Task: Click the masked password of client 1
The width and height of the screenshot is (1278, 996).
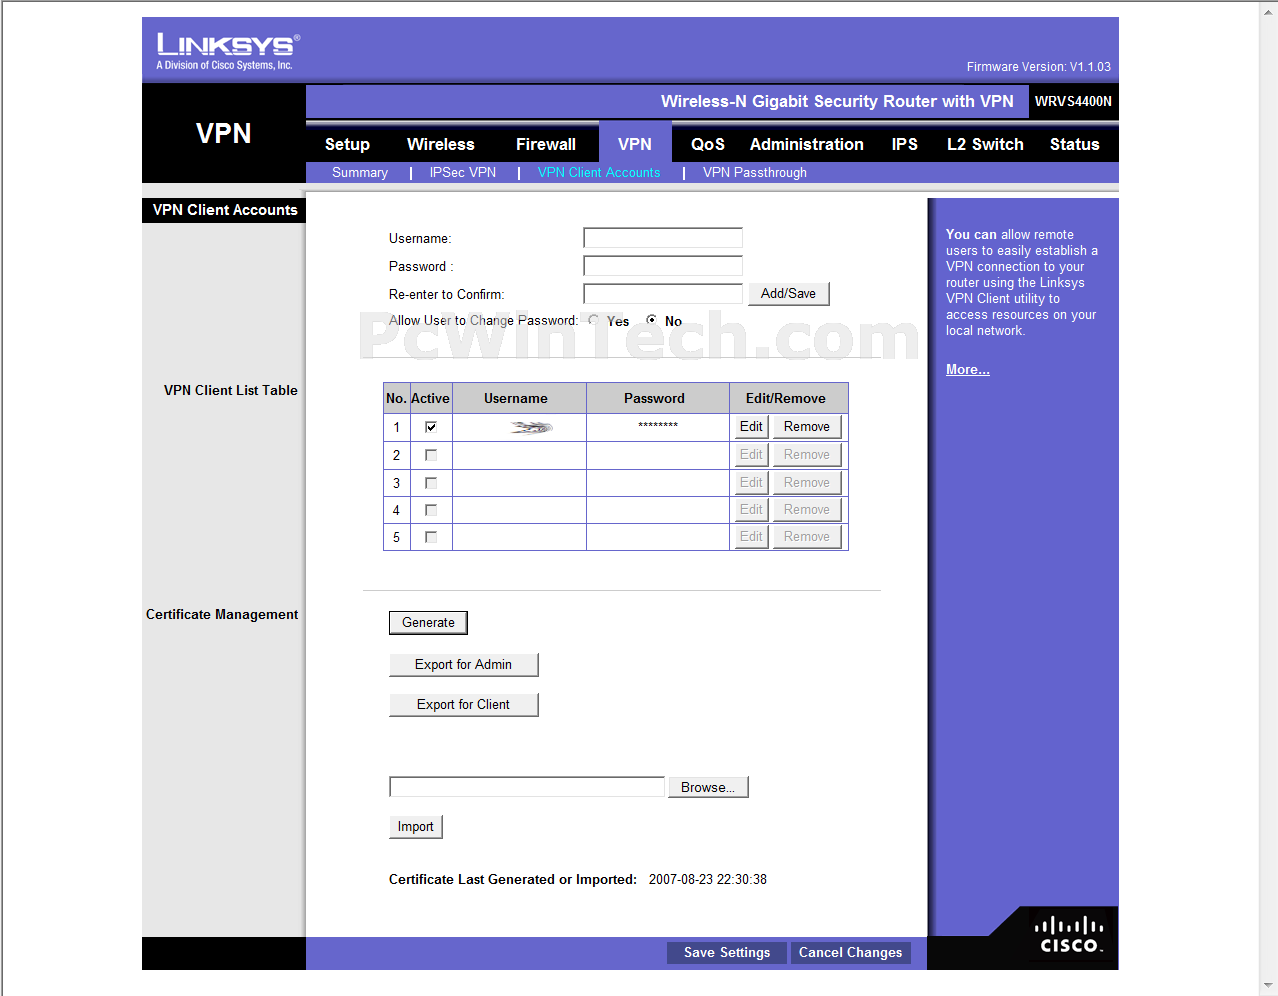Action: [x=658, y=426]
